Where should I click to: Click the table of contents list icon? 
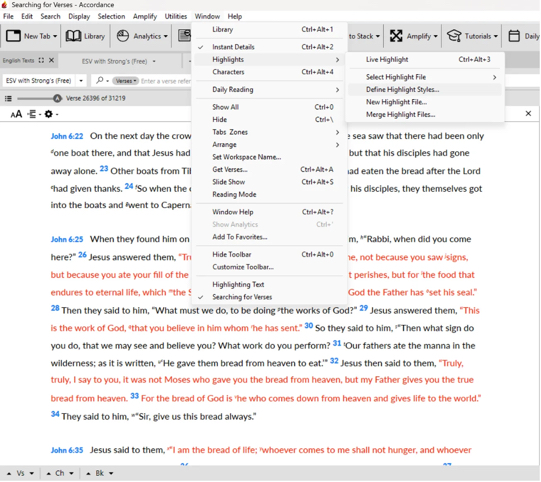(x=8, y=99)
